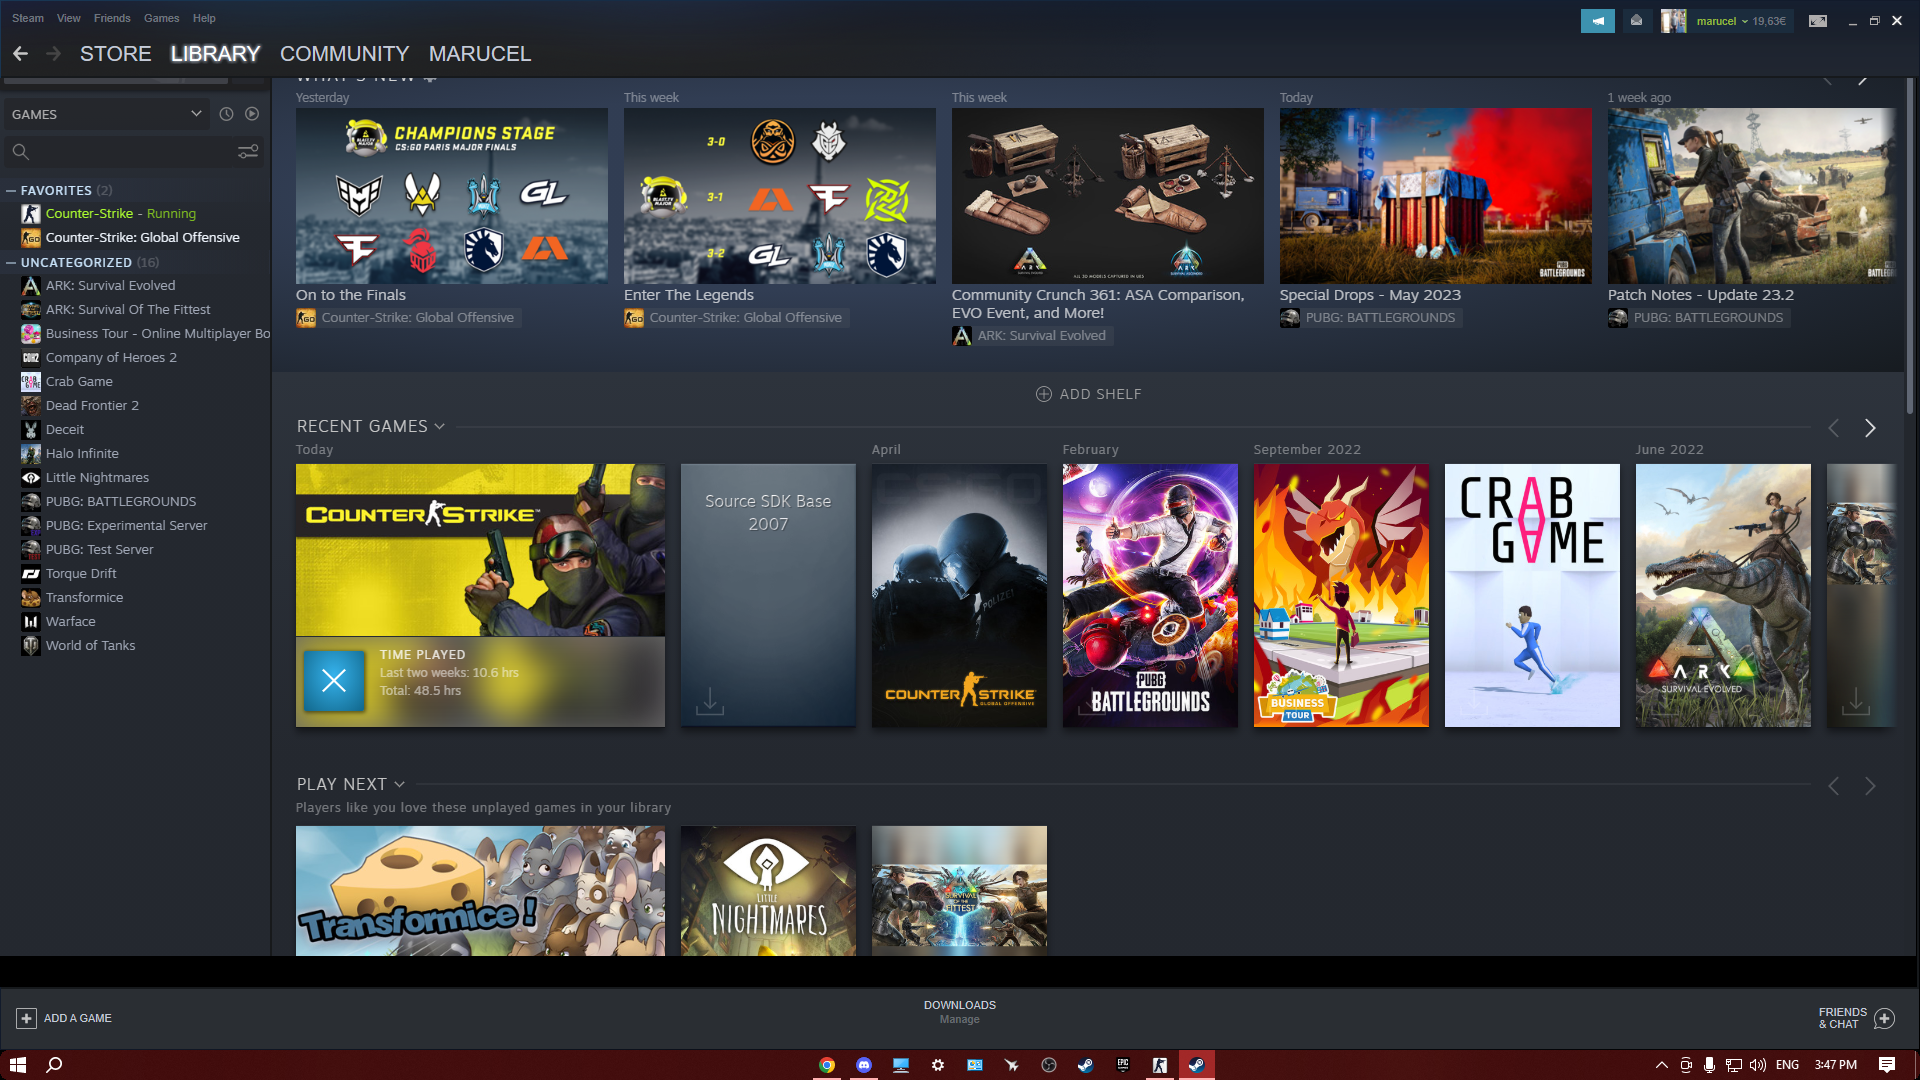Collapse the FAVORITES category

[x=11, y=190]
